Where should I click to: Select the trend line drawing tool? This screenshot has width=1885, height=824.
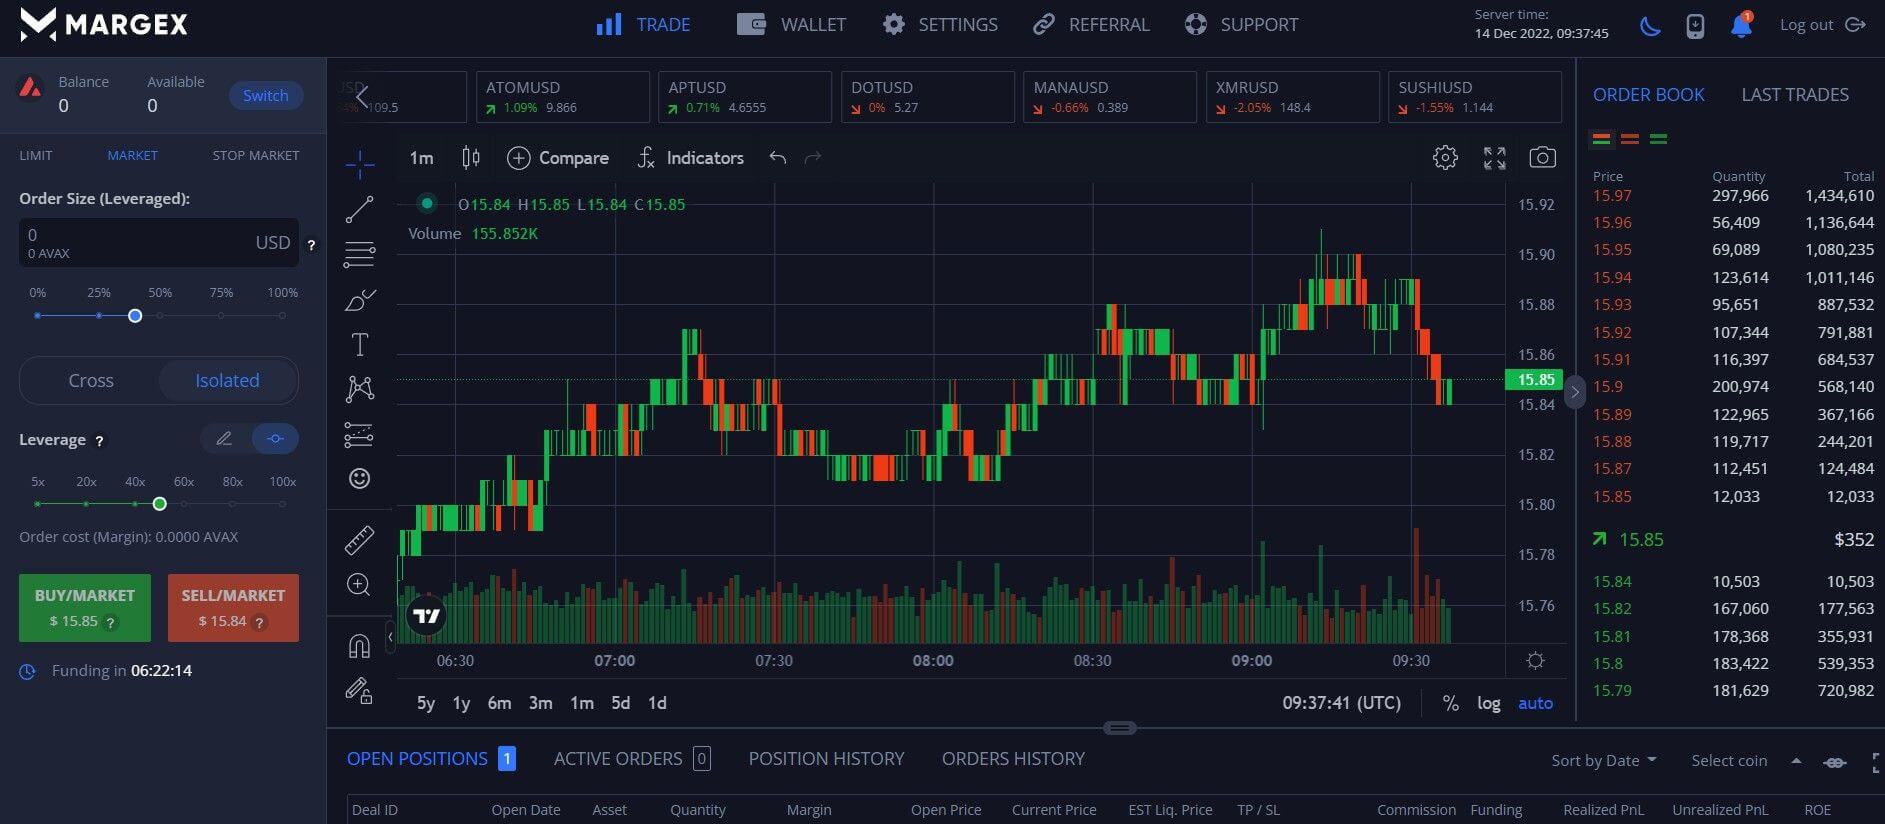click(x=359, y=209)
